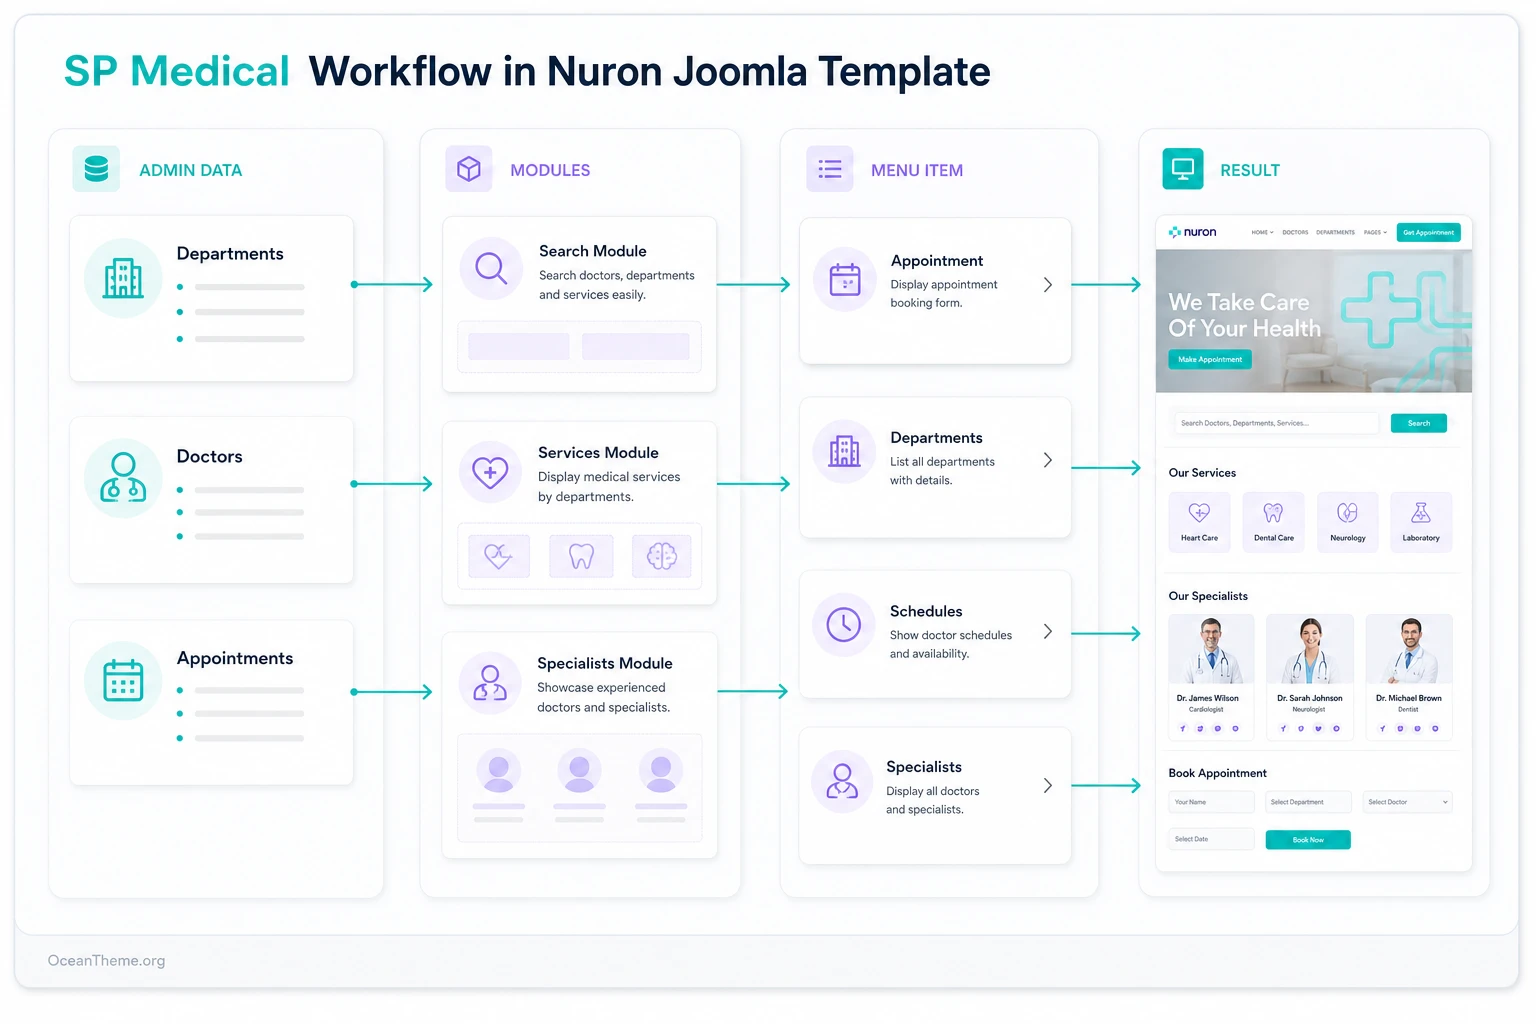Image resolution: width=1536 pixels, height=1024 pixels.
Task: Click the Get Appointment button
Action: (x=1428, y=232)
